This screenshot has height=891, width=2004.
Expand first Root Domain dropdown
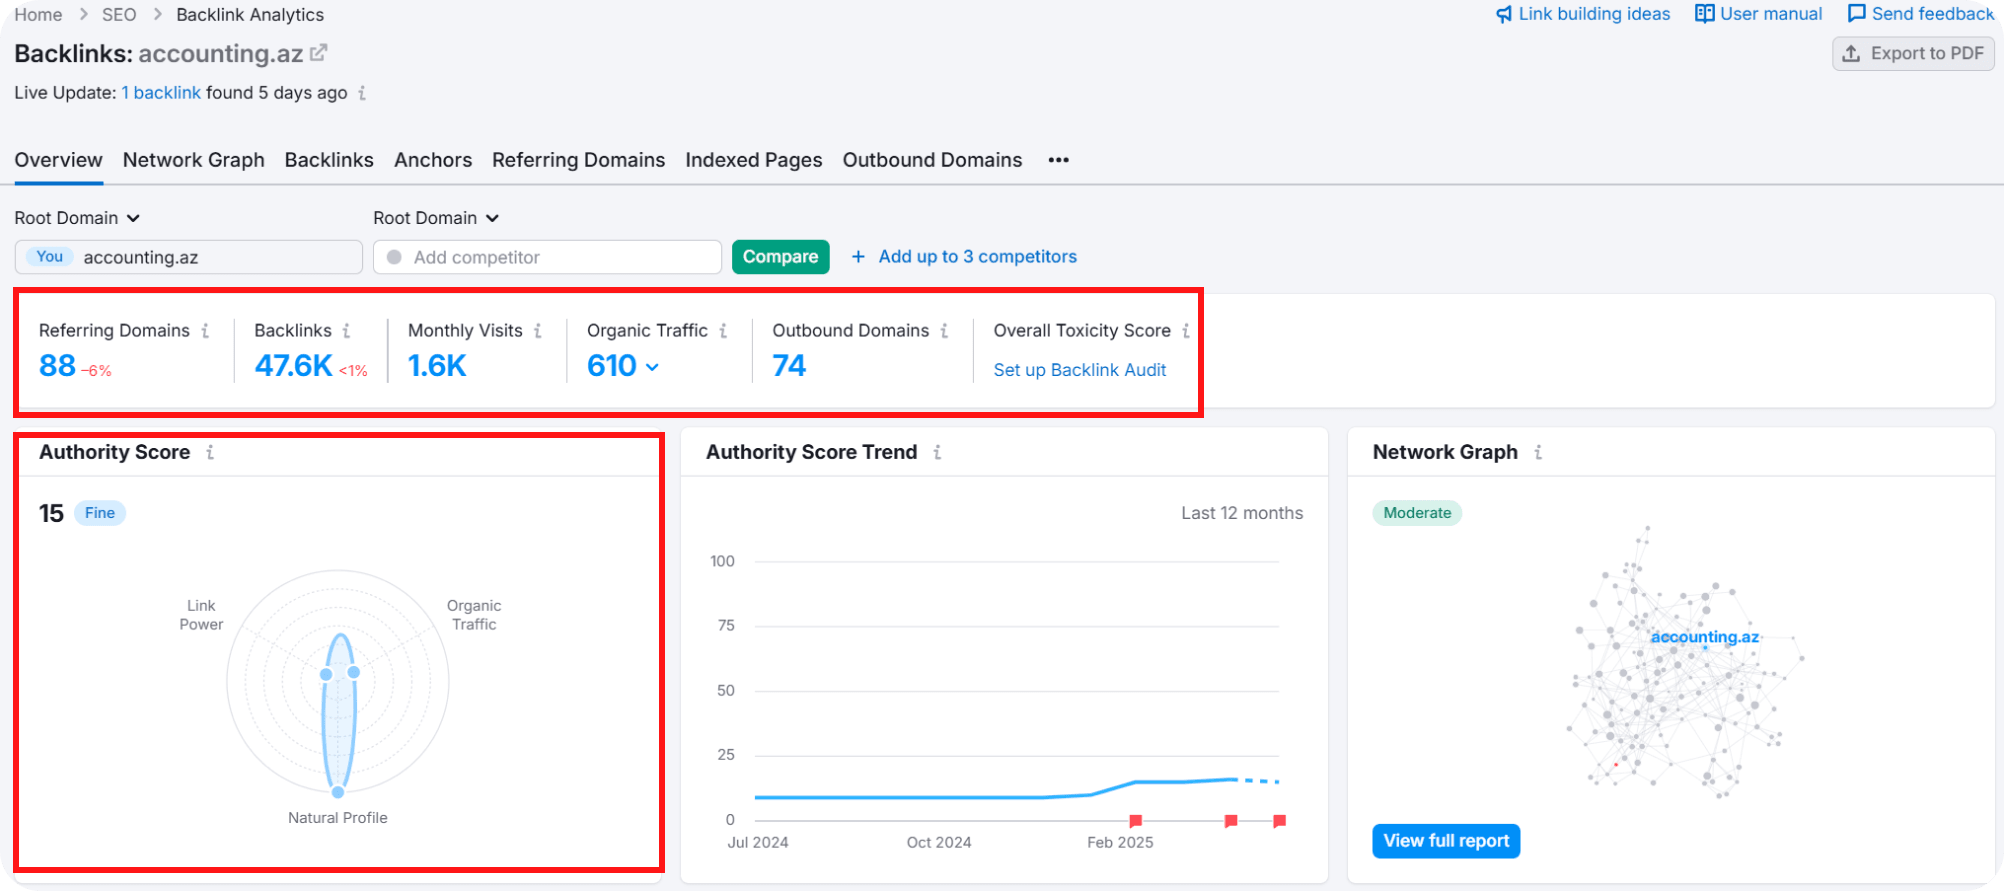point(77,218)
